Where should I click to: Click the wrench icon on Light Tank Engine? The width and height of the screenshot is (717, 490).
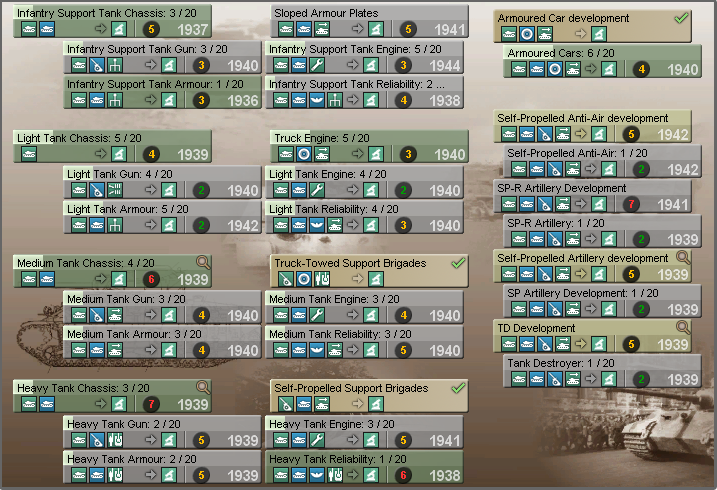(316, 190)
